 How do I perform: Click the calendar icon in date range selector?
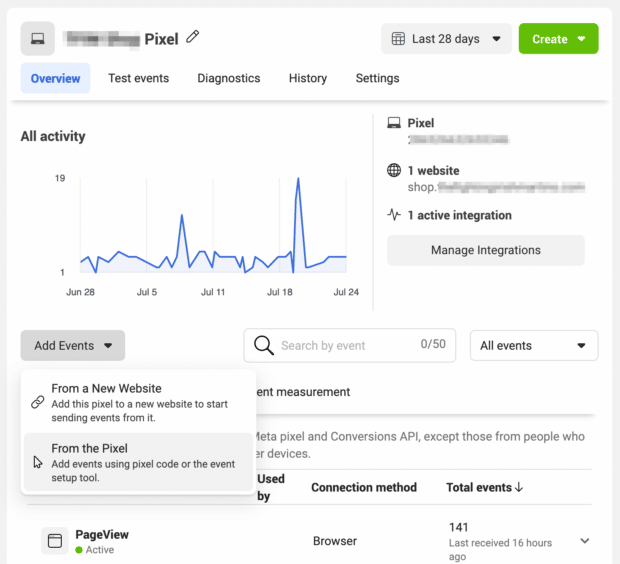pyautogui.click(x=398, y=39)
